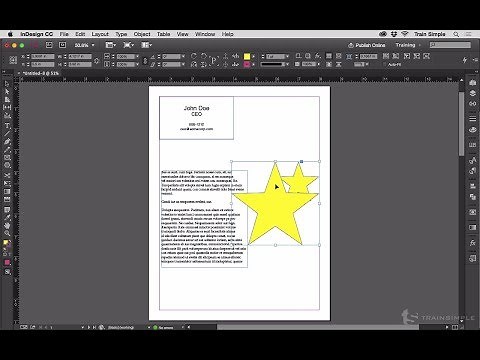Select the Direct Selection tool
Screen dimensions: 480x360
7,92
